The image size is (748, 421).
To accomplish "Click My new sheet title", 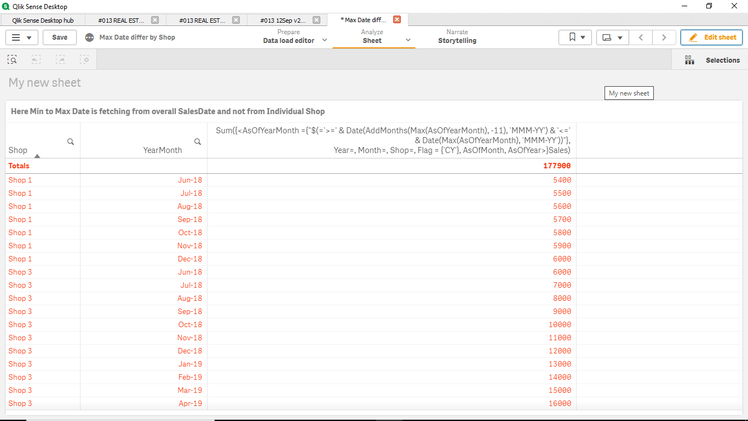I will point(44,82).
